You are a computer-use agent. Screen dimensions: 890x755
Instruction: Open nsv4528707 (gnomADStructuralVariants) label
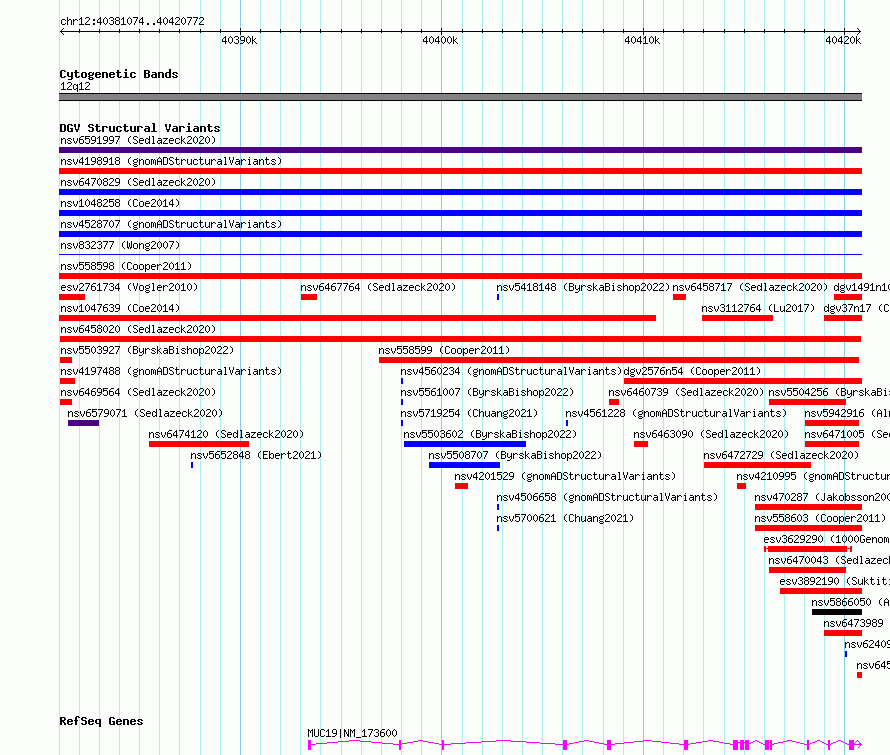pos(171,224)
